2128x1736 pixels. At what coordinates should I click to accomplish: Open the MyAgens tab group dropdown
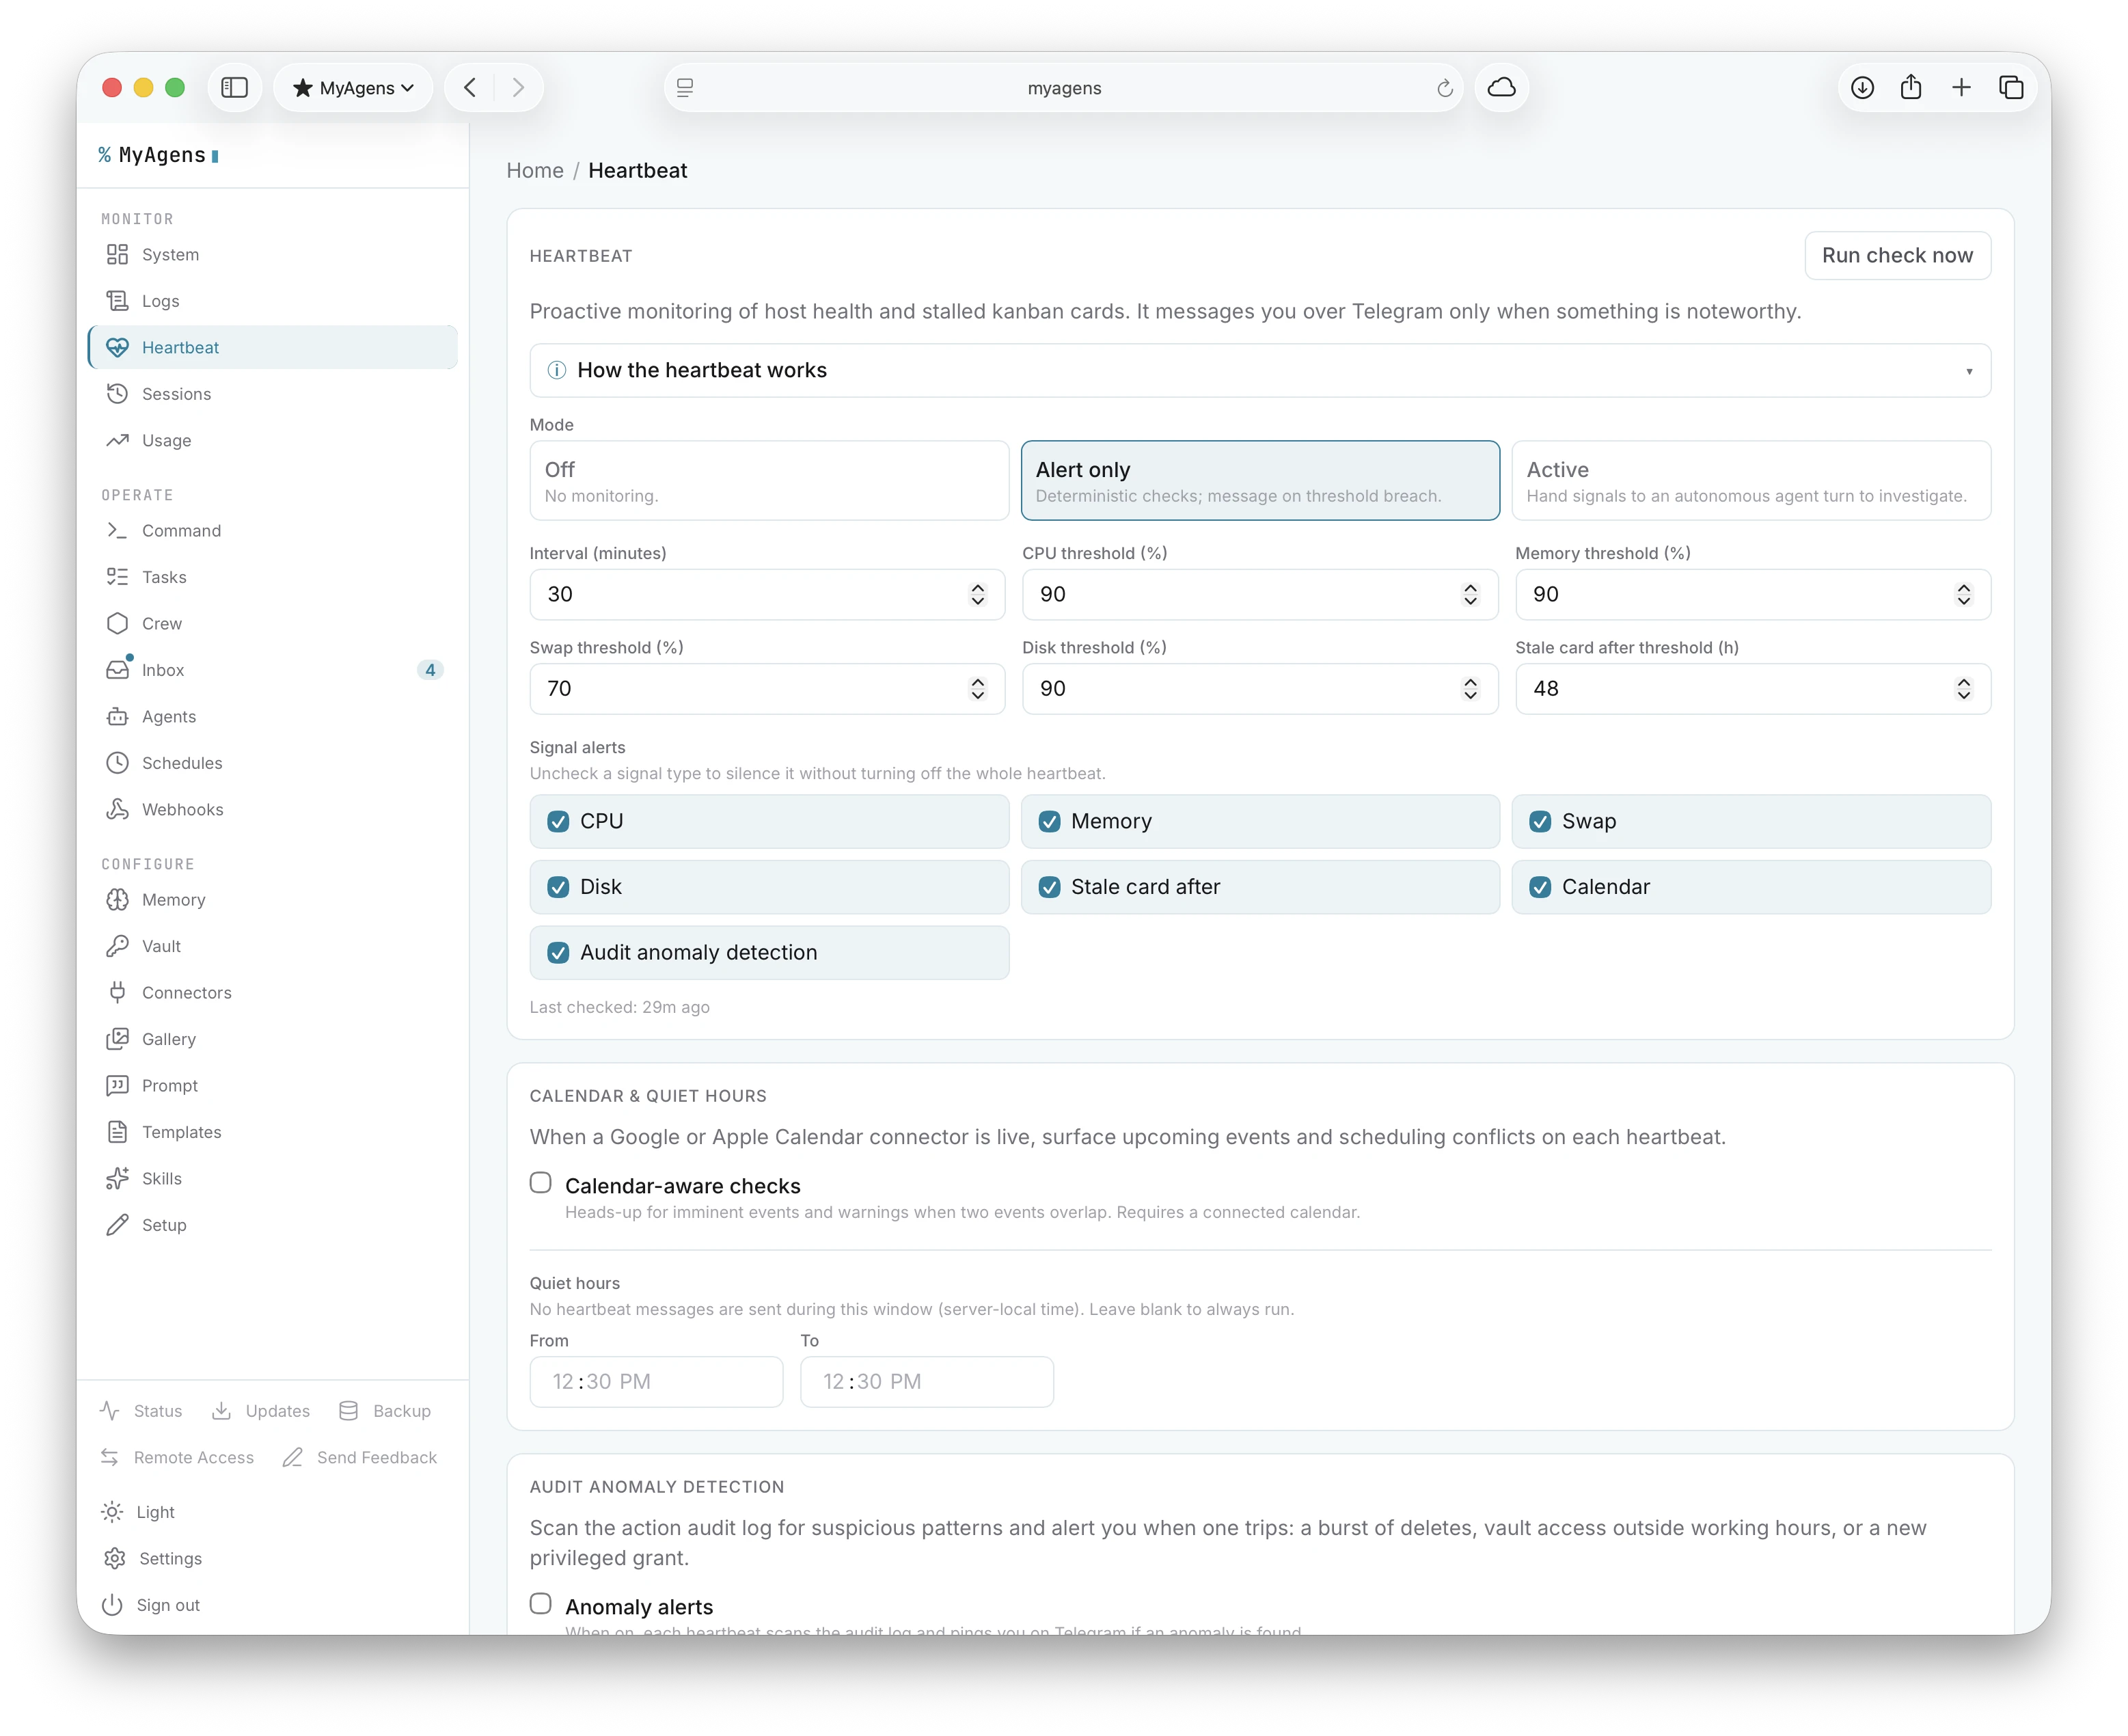pyautogui.click(x=353, y=88)
